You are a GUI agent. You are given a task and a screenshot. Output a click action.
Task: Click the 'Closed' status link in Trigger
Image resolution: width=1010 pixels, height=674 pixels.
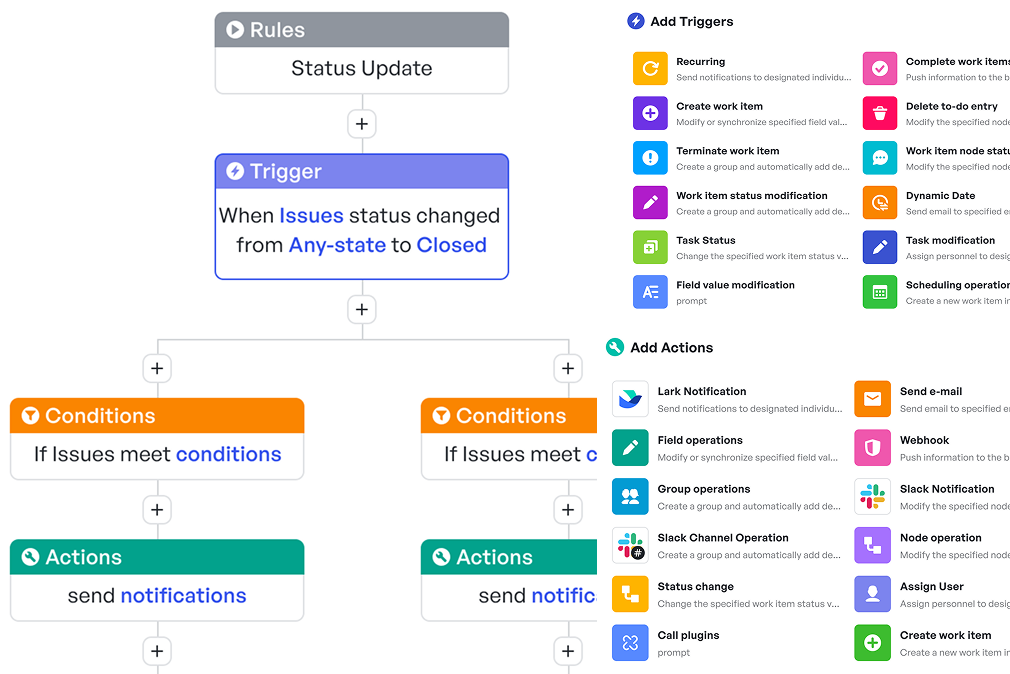click(451, 245)
